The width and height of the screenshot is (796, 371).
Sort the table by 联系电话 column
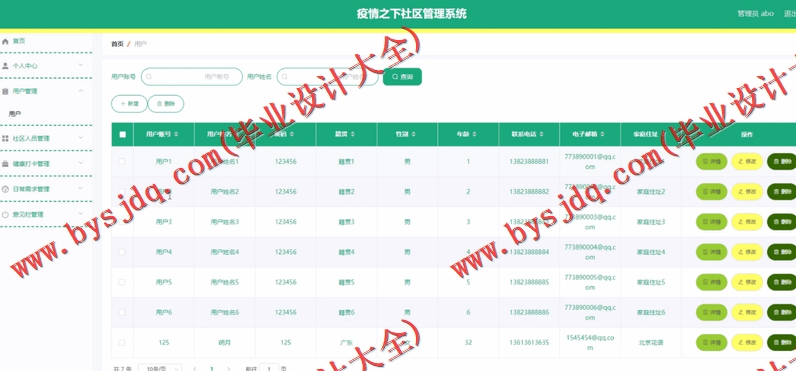click(x=542, y=134)
